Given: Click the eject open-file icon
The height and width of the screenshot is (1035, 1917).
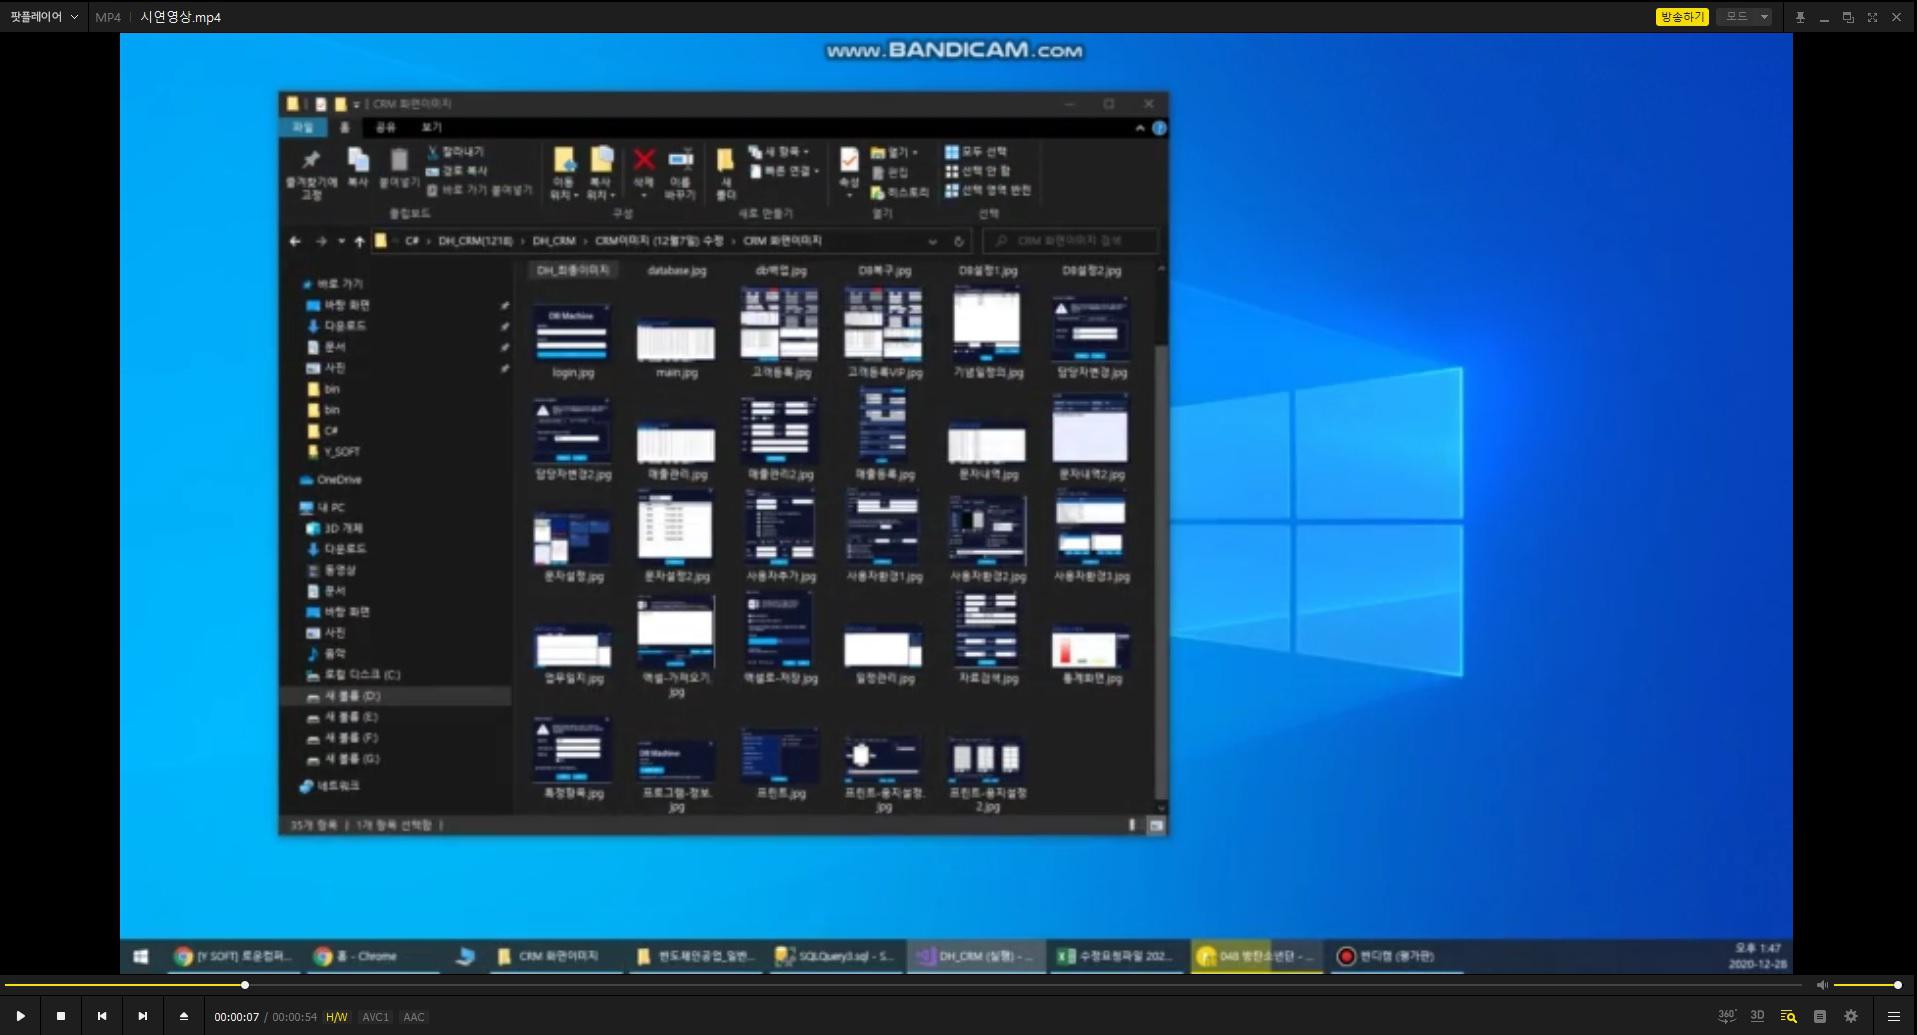Looking at the screenshot, I should (184, 1016).
